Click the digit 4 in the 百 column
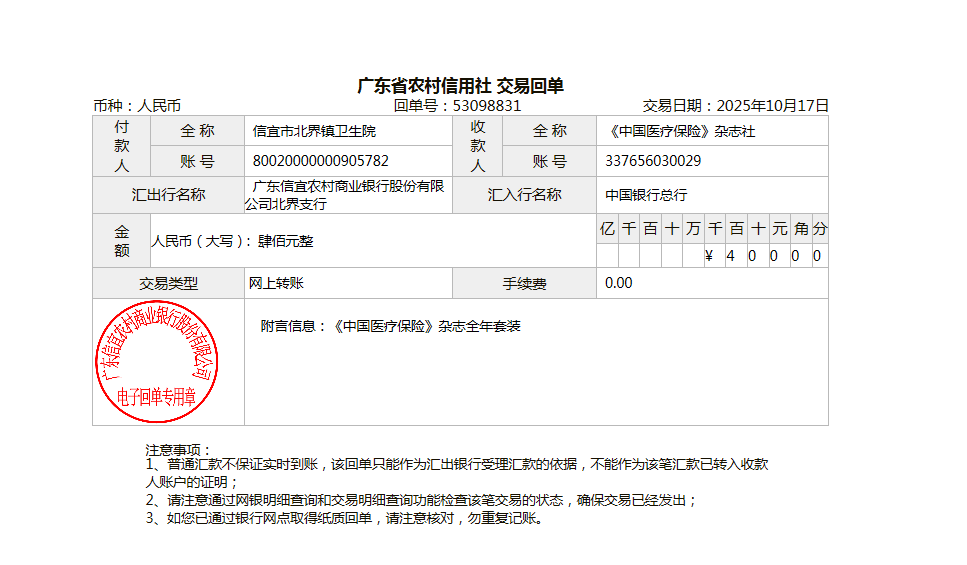 click(730, 256)
